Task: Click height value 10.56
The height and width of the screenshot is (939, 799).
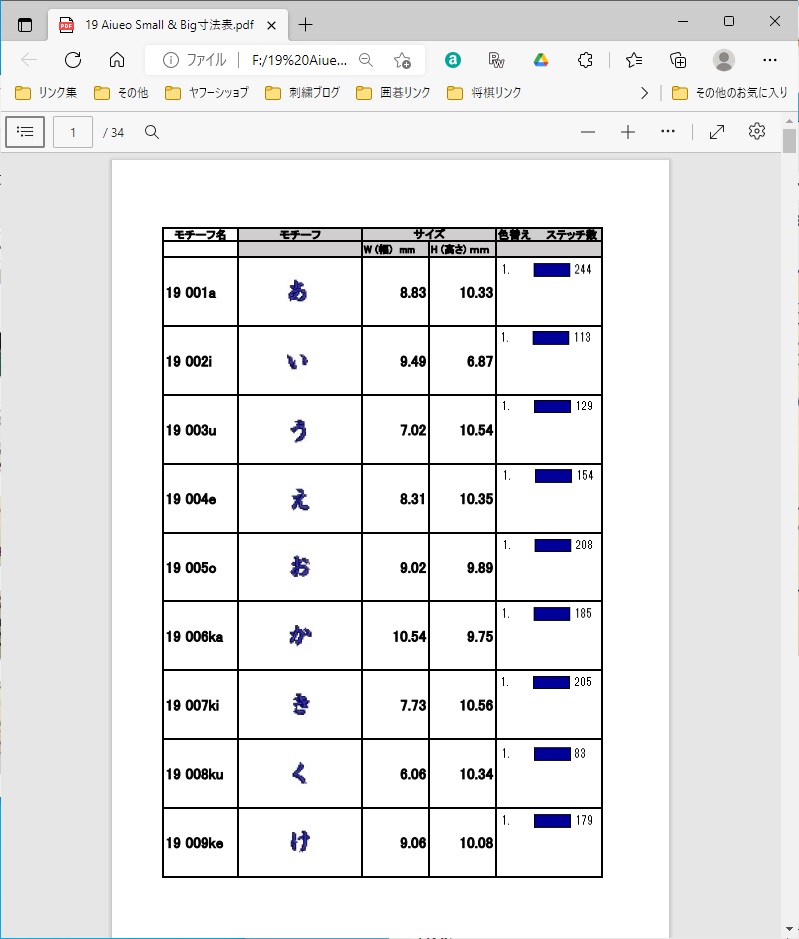Action: [x=476, y=705]
